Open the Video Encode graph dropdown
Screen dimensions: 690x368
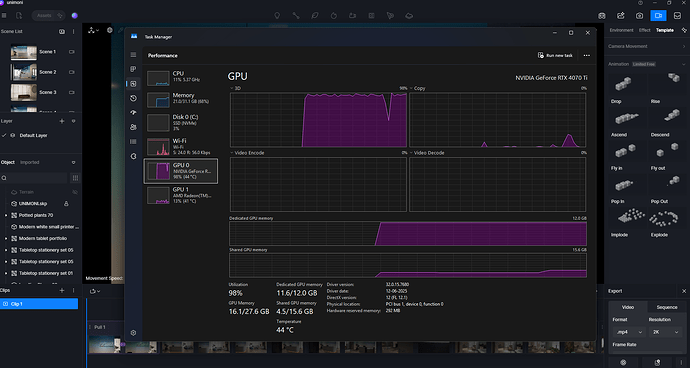click(232, 153)
